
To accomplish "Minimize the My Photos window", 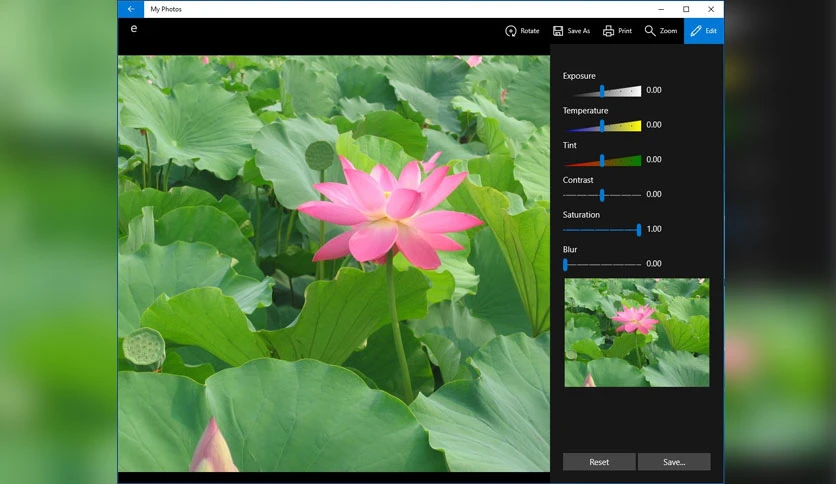I will pyautogui.click(x=661, y=9).
